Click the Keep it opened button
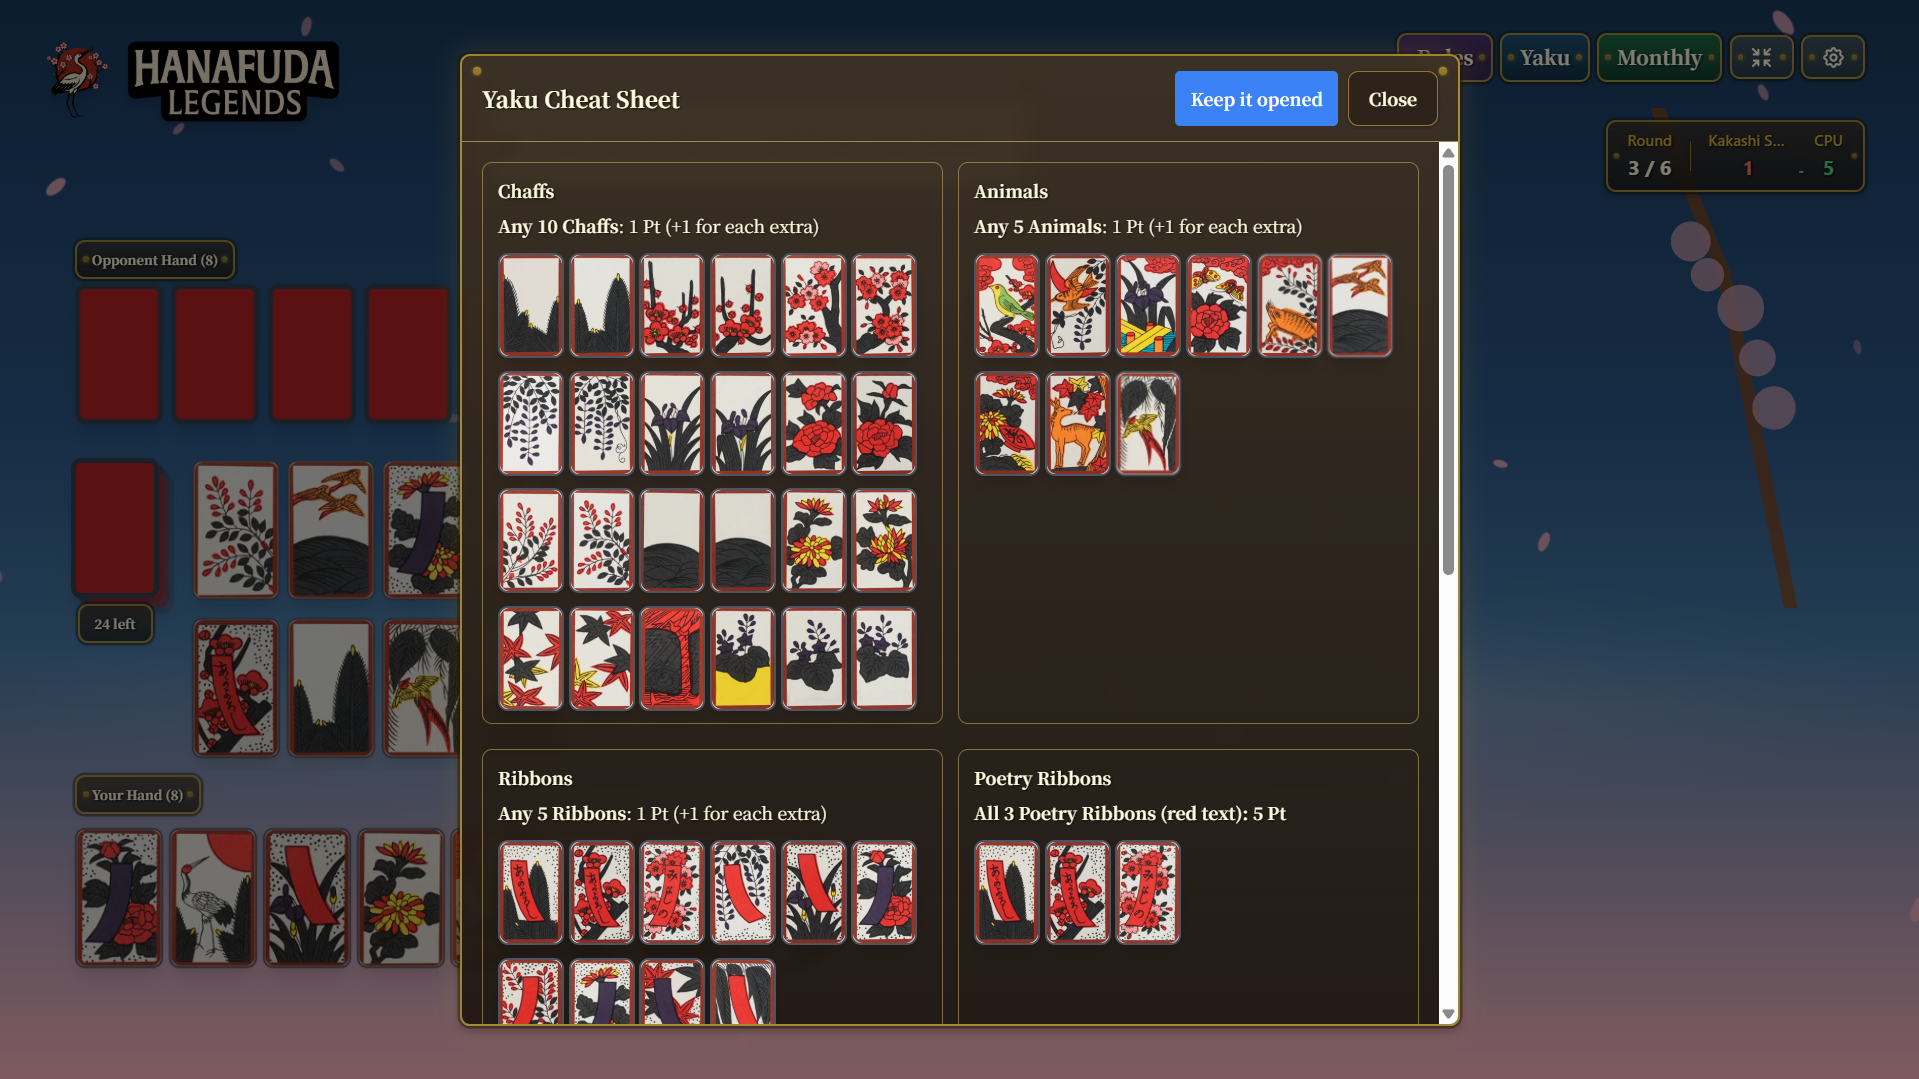 (x=1256, y=99)
